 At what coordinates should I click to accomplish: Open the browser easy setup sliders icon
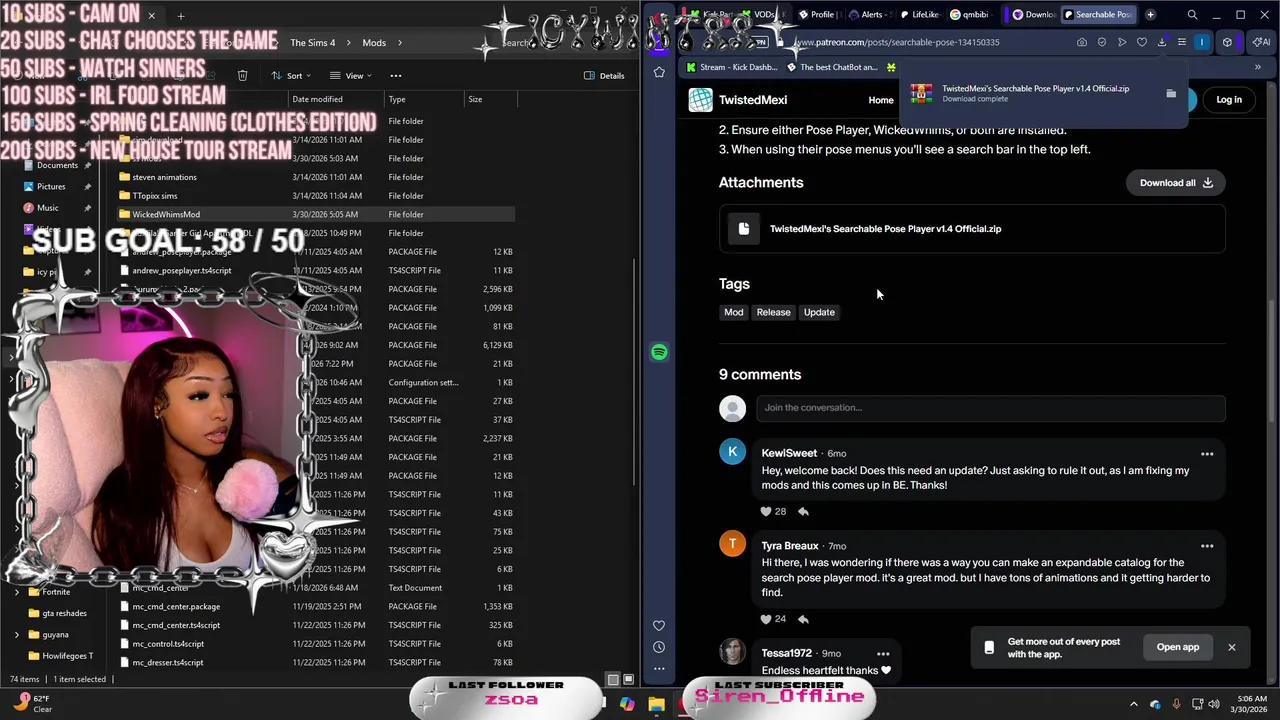[1182, 42]
